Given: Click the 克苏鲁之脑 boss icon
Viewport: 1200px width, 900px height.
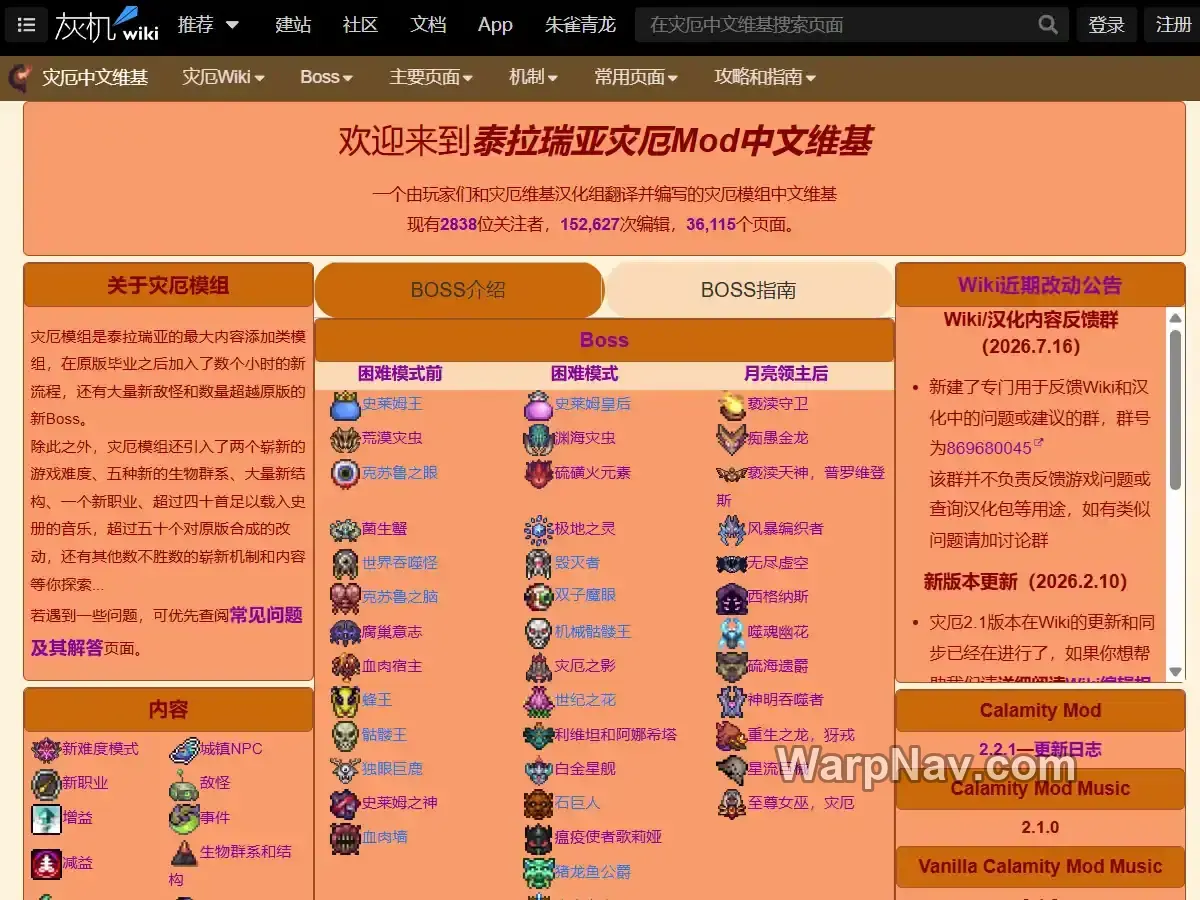Looking at the screenshot, I should click(x=345, y=597).
